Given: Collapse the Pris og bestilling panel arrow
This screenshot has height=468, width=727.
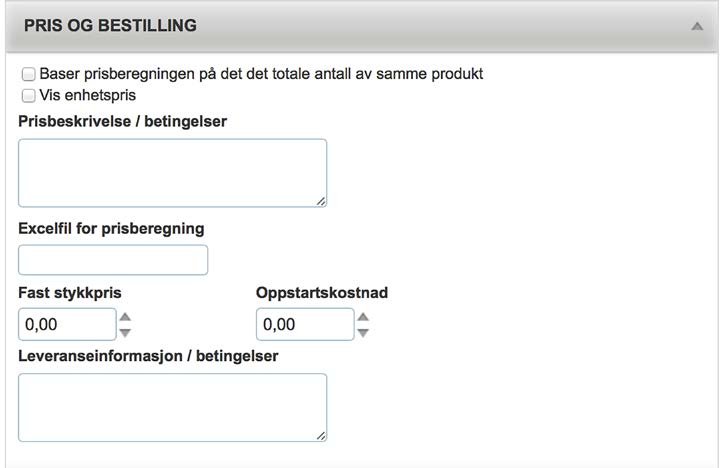Looking at the screenshot, I should coord(697,27).
